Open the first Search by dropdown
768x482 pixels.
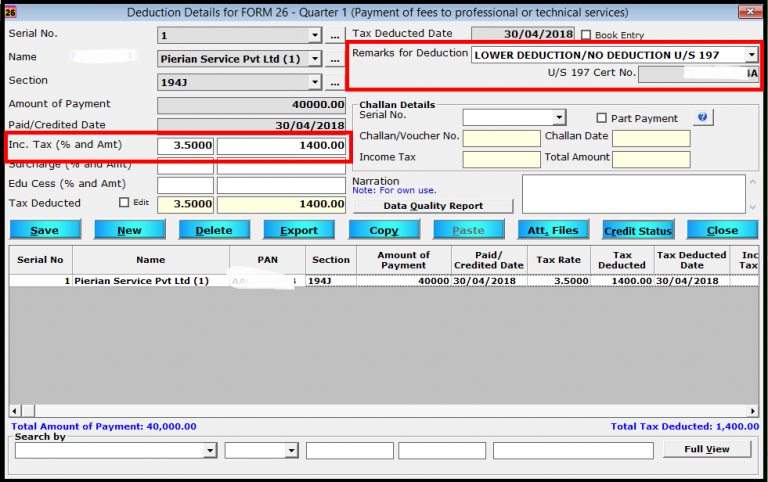point(210,450)
